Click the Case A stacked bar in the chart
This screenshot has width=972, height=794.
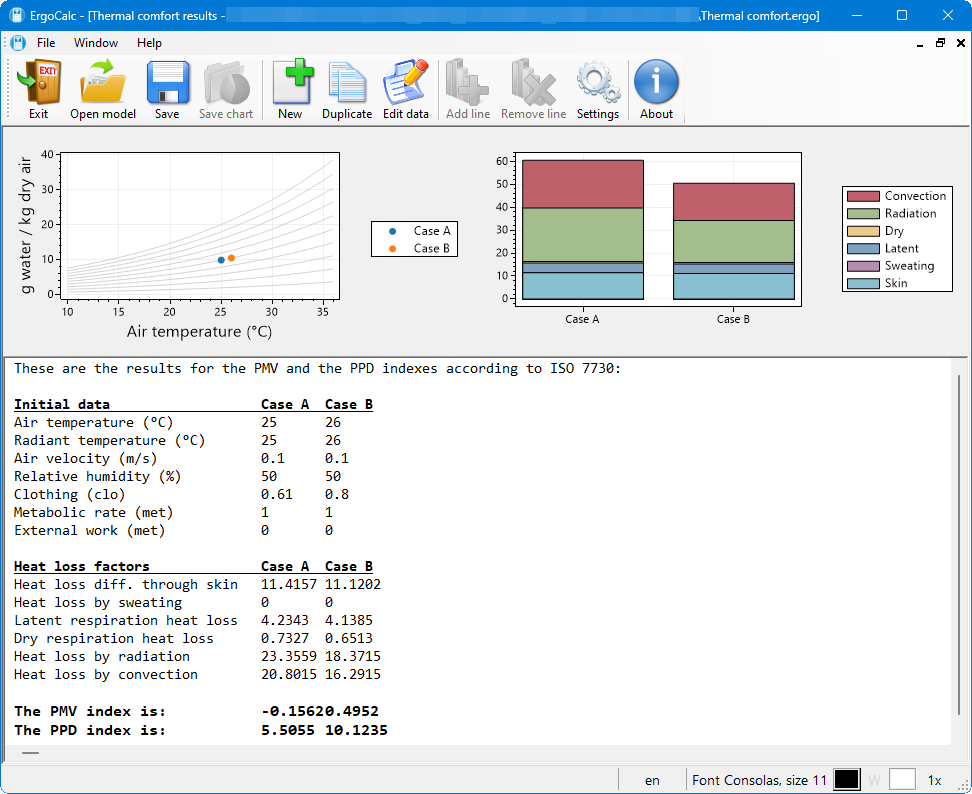point(582,230)
